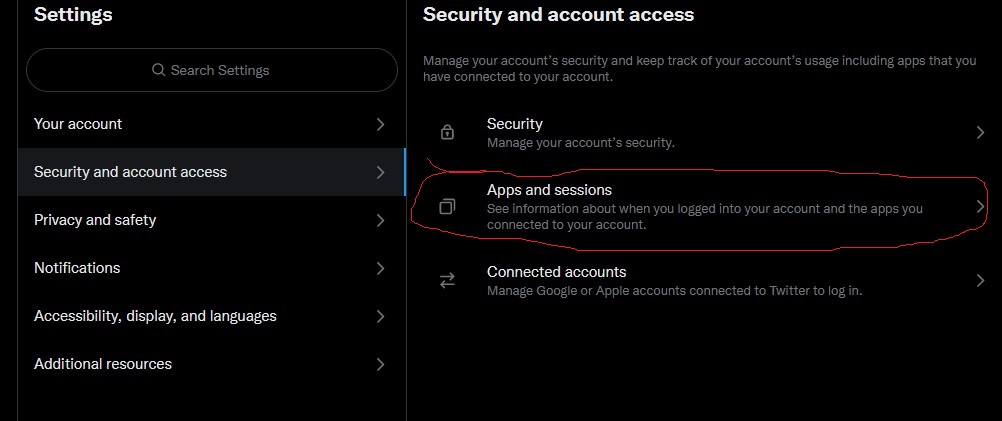Click the magnifier icon in Search Settings
The image size is (1002, 421).
158,70
